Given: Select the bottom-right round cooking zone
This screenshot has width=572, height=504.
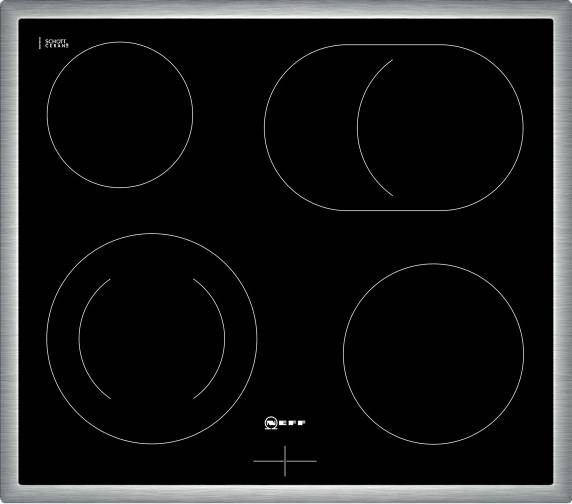Looking at the screenshot, I should click(x=433, y=354).
